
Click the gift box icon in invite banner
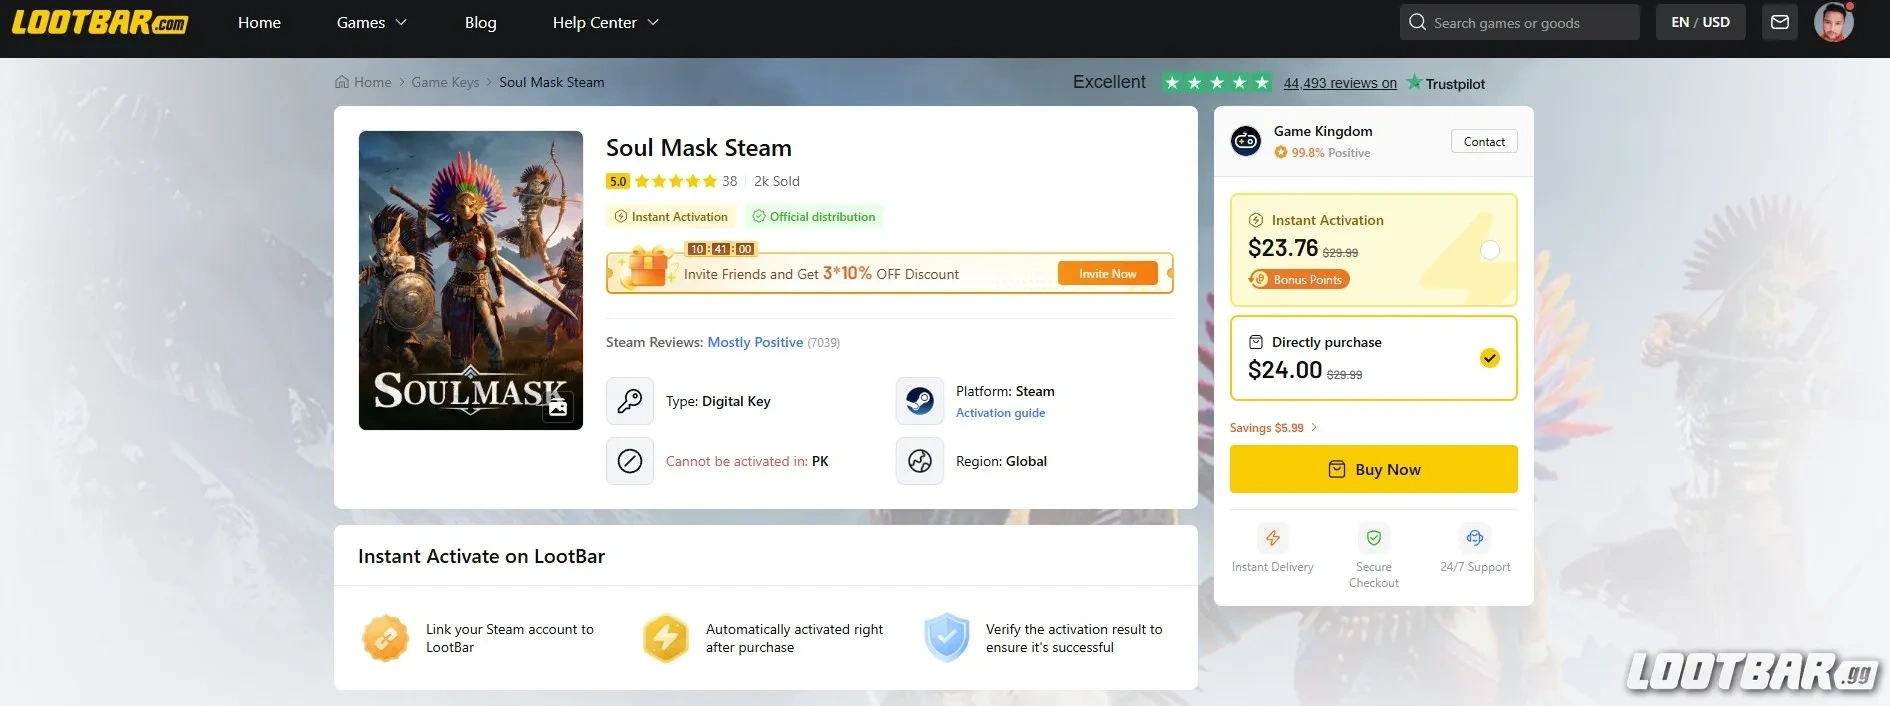click(646, 267)
